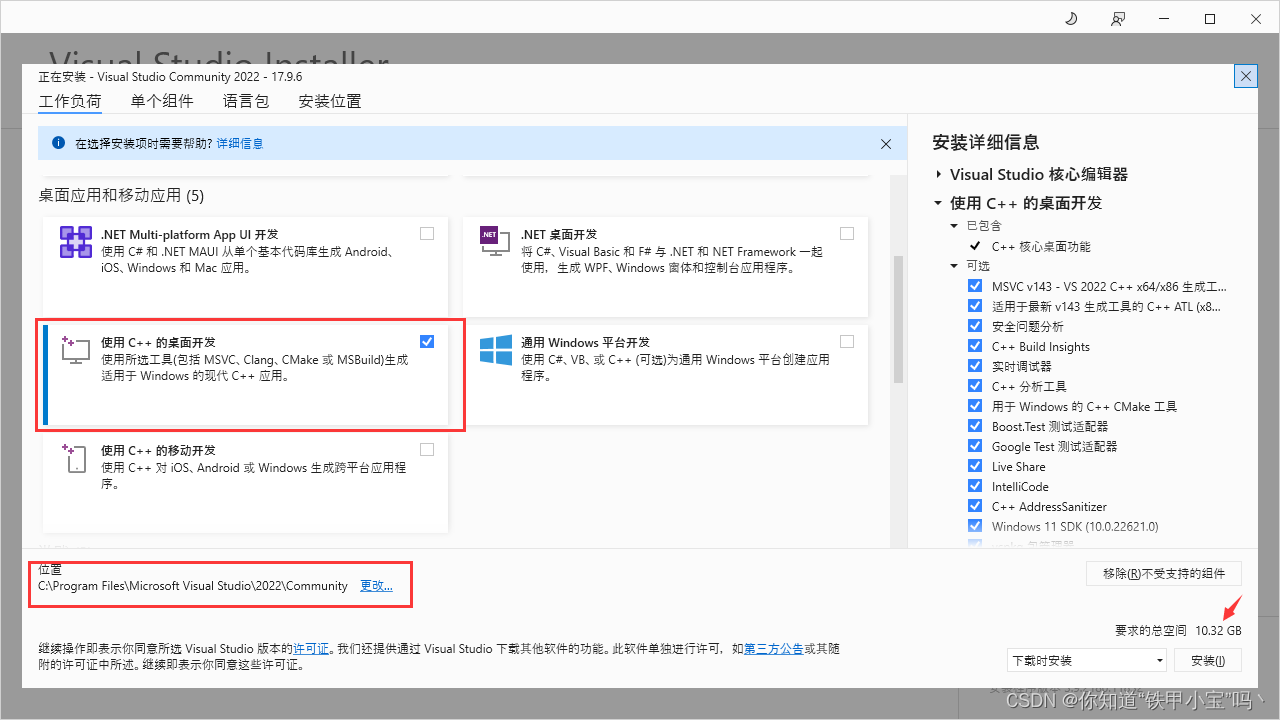Uncheck Boost.Test 测试适配器
Viewport: 1280px width, 720px height.
tap(975, 426)
